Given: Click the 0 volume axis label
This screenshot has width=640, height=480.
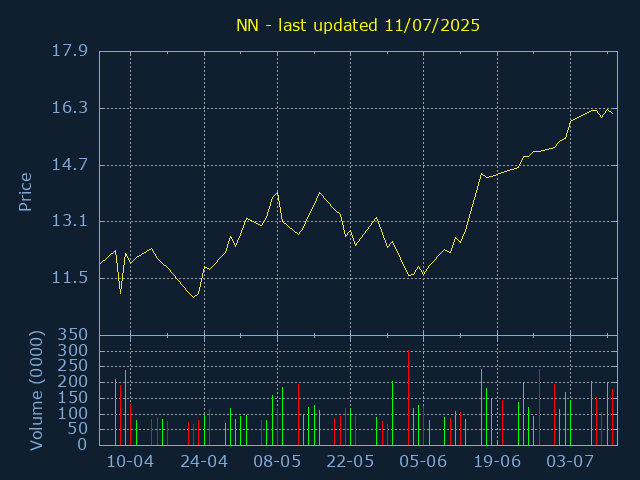Looking at the screenshot, I should coord(83,444).
